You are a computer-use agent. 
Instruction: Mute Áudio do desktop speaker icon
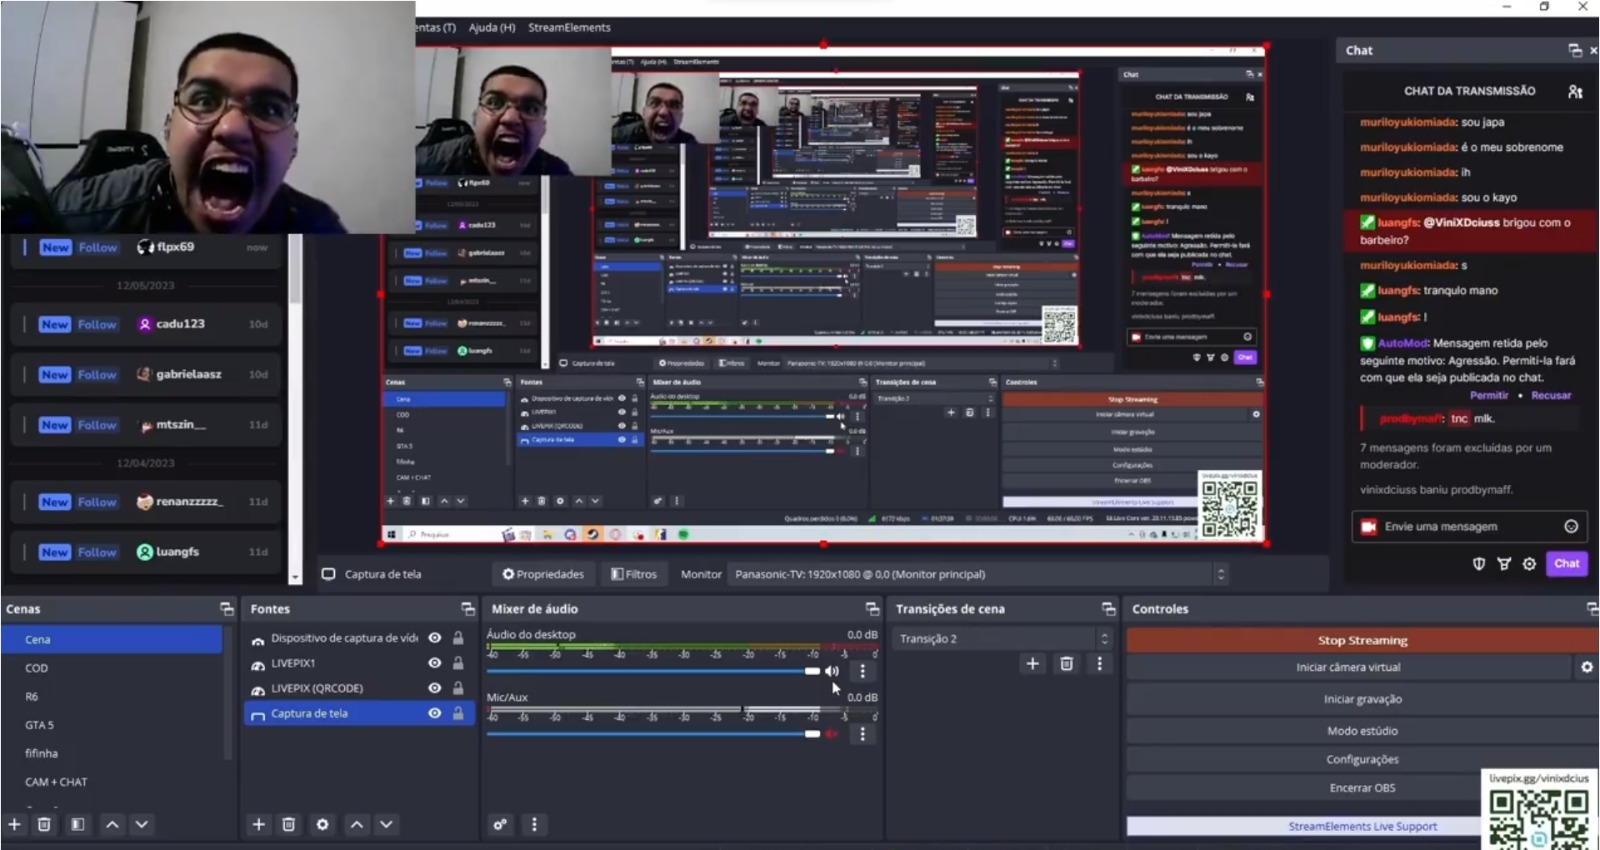pos(832,671)
